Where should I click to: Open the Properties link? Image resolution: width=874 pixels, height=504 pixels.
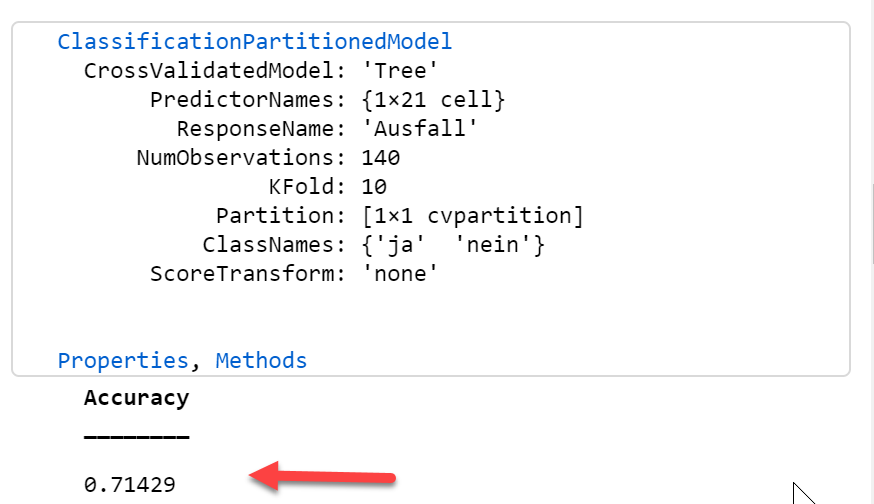(123, 361)
